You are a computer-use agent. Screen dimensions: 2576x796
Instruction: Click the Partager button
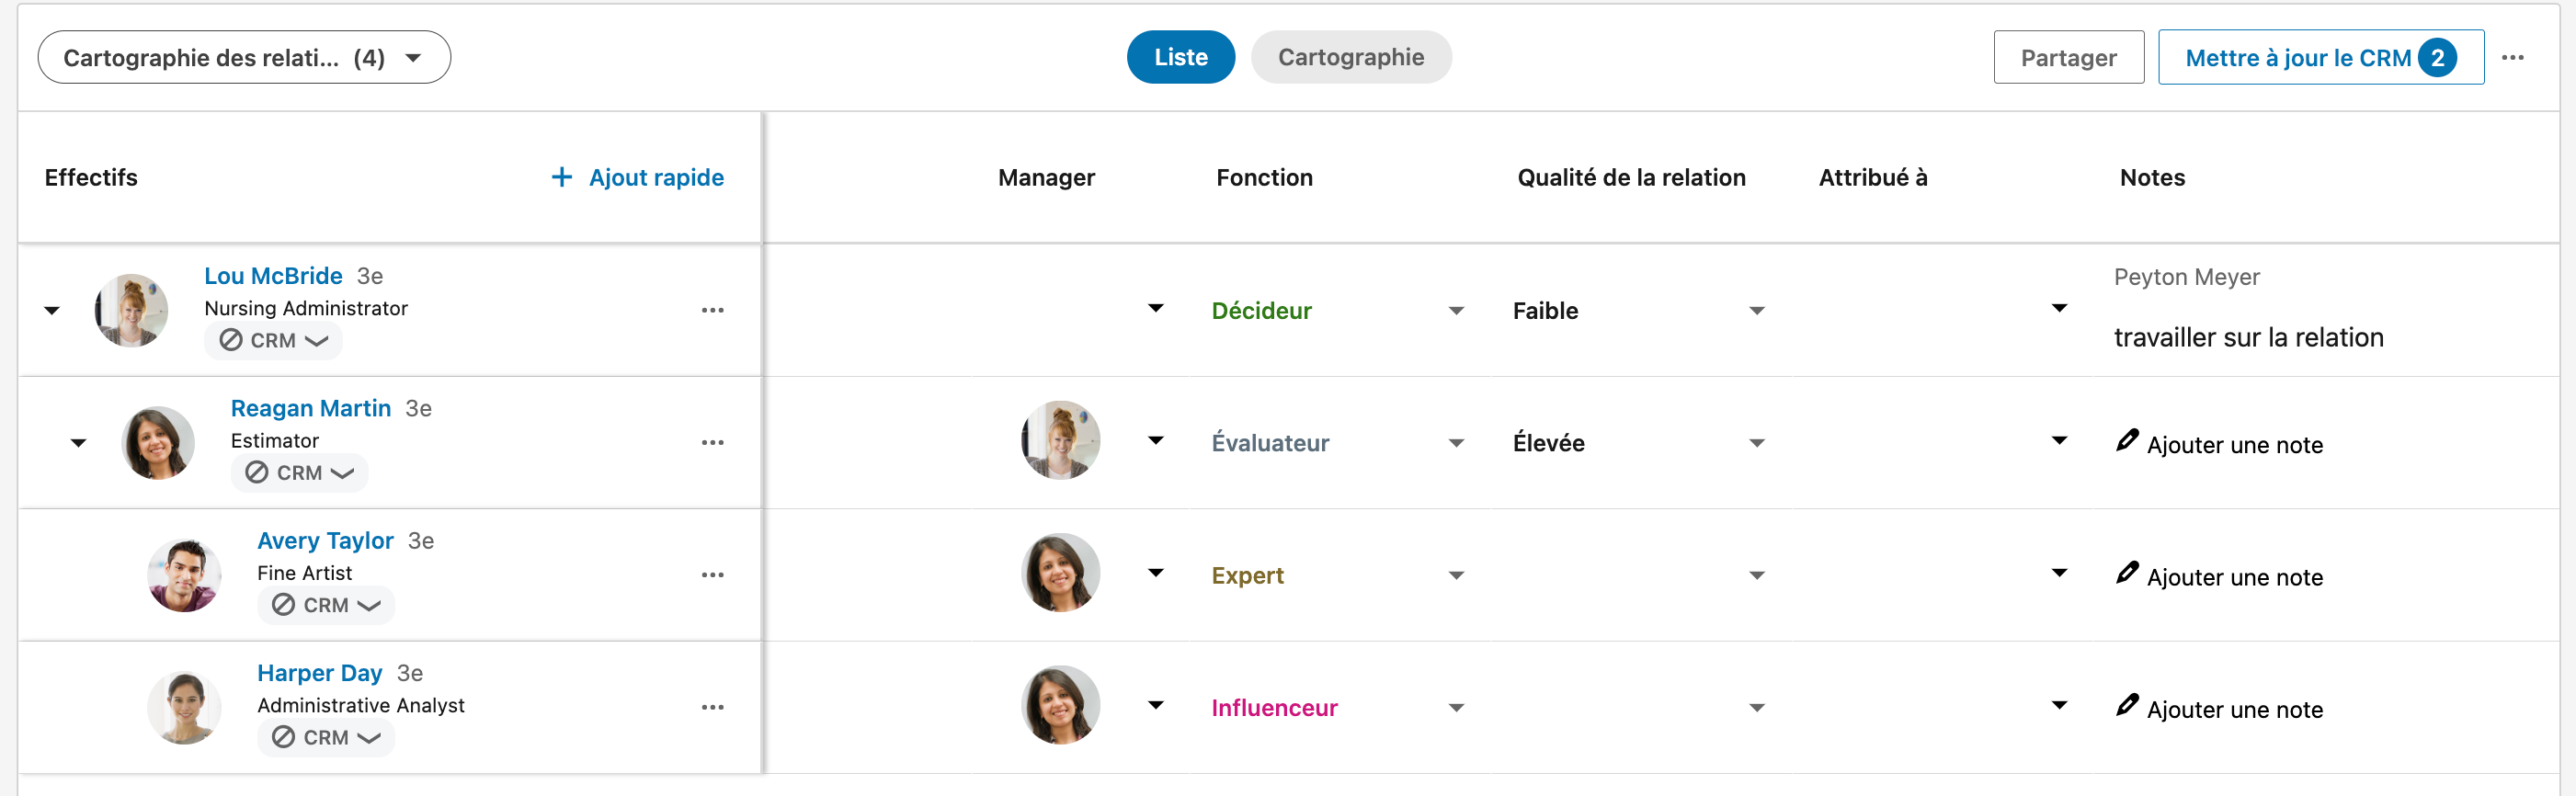tap(2068, 58)
